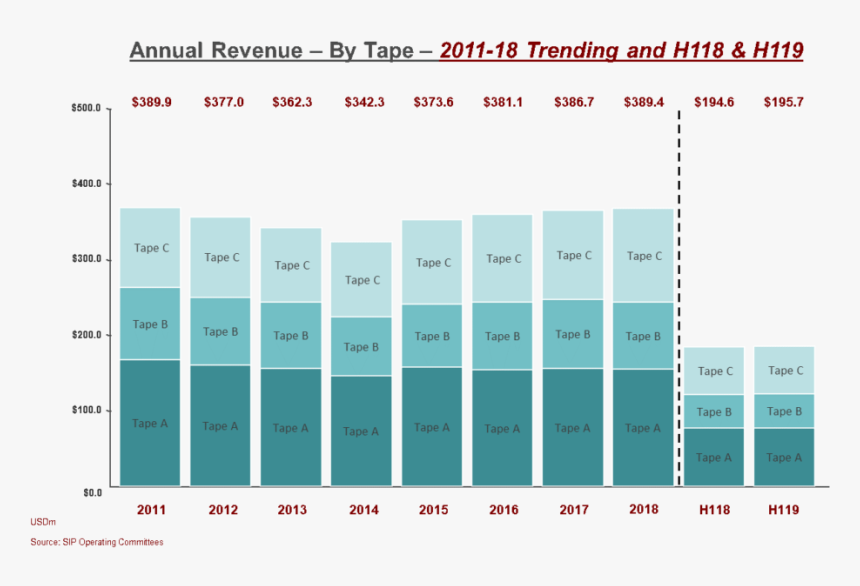The image size is (860, 586).
Task: Click the Tape C segment of the 2017 bar
Action: coord(573,255)
